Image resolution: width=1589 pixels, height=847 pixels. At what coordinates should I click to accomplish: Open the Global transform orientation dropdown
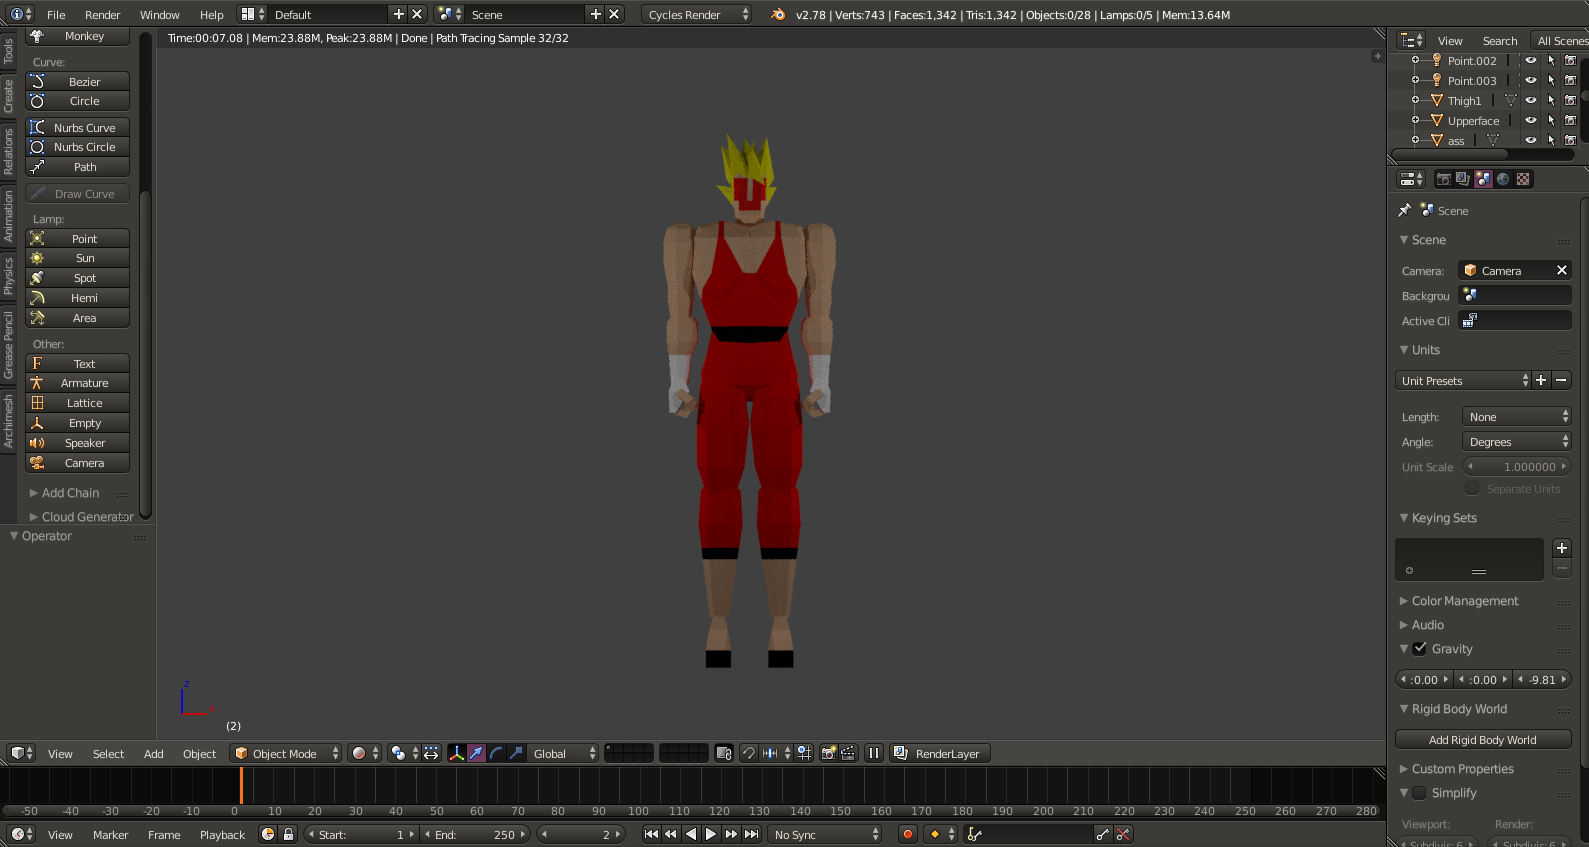pos(563,753)
